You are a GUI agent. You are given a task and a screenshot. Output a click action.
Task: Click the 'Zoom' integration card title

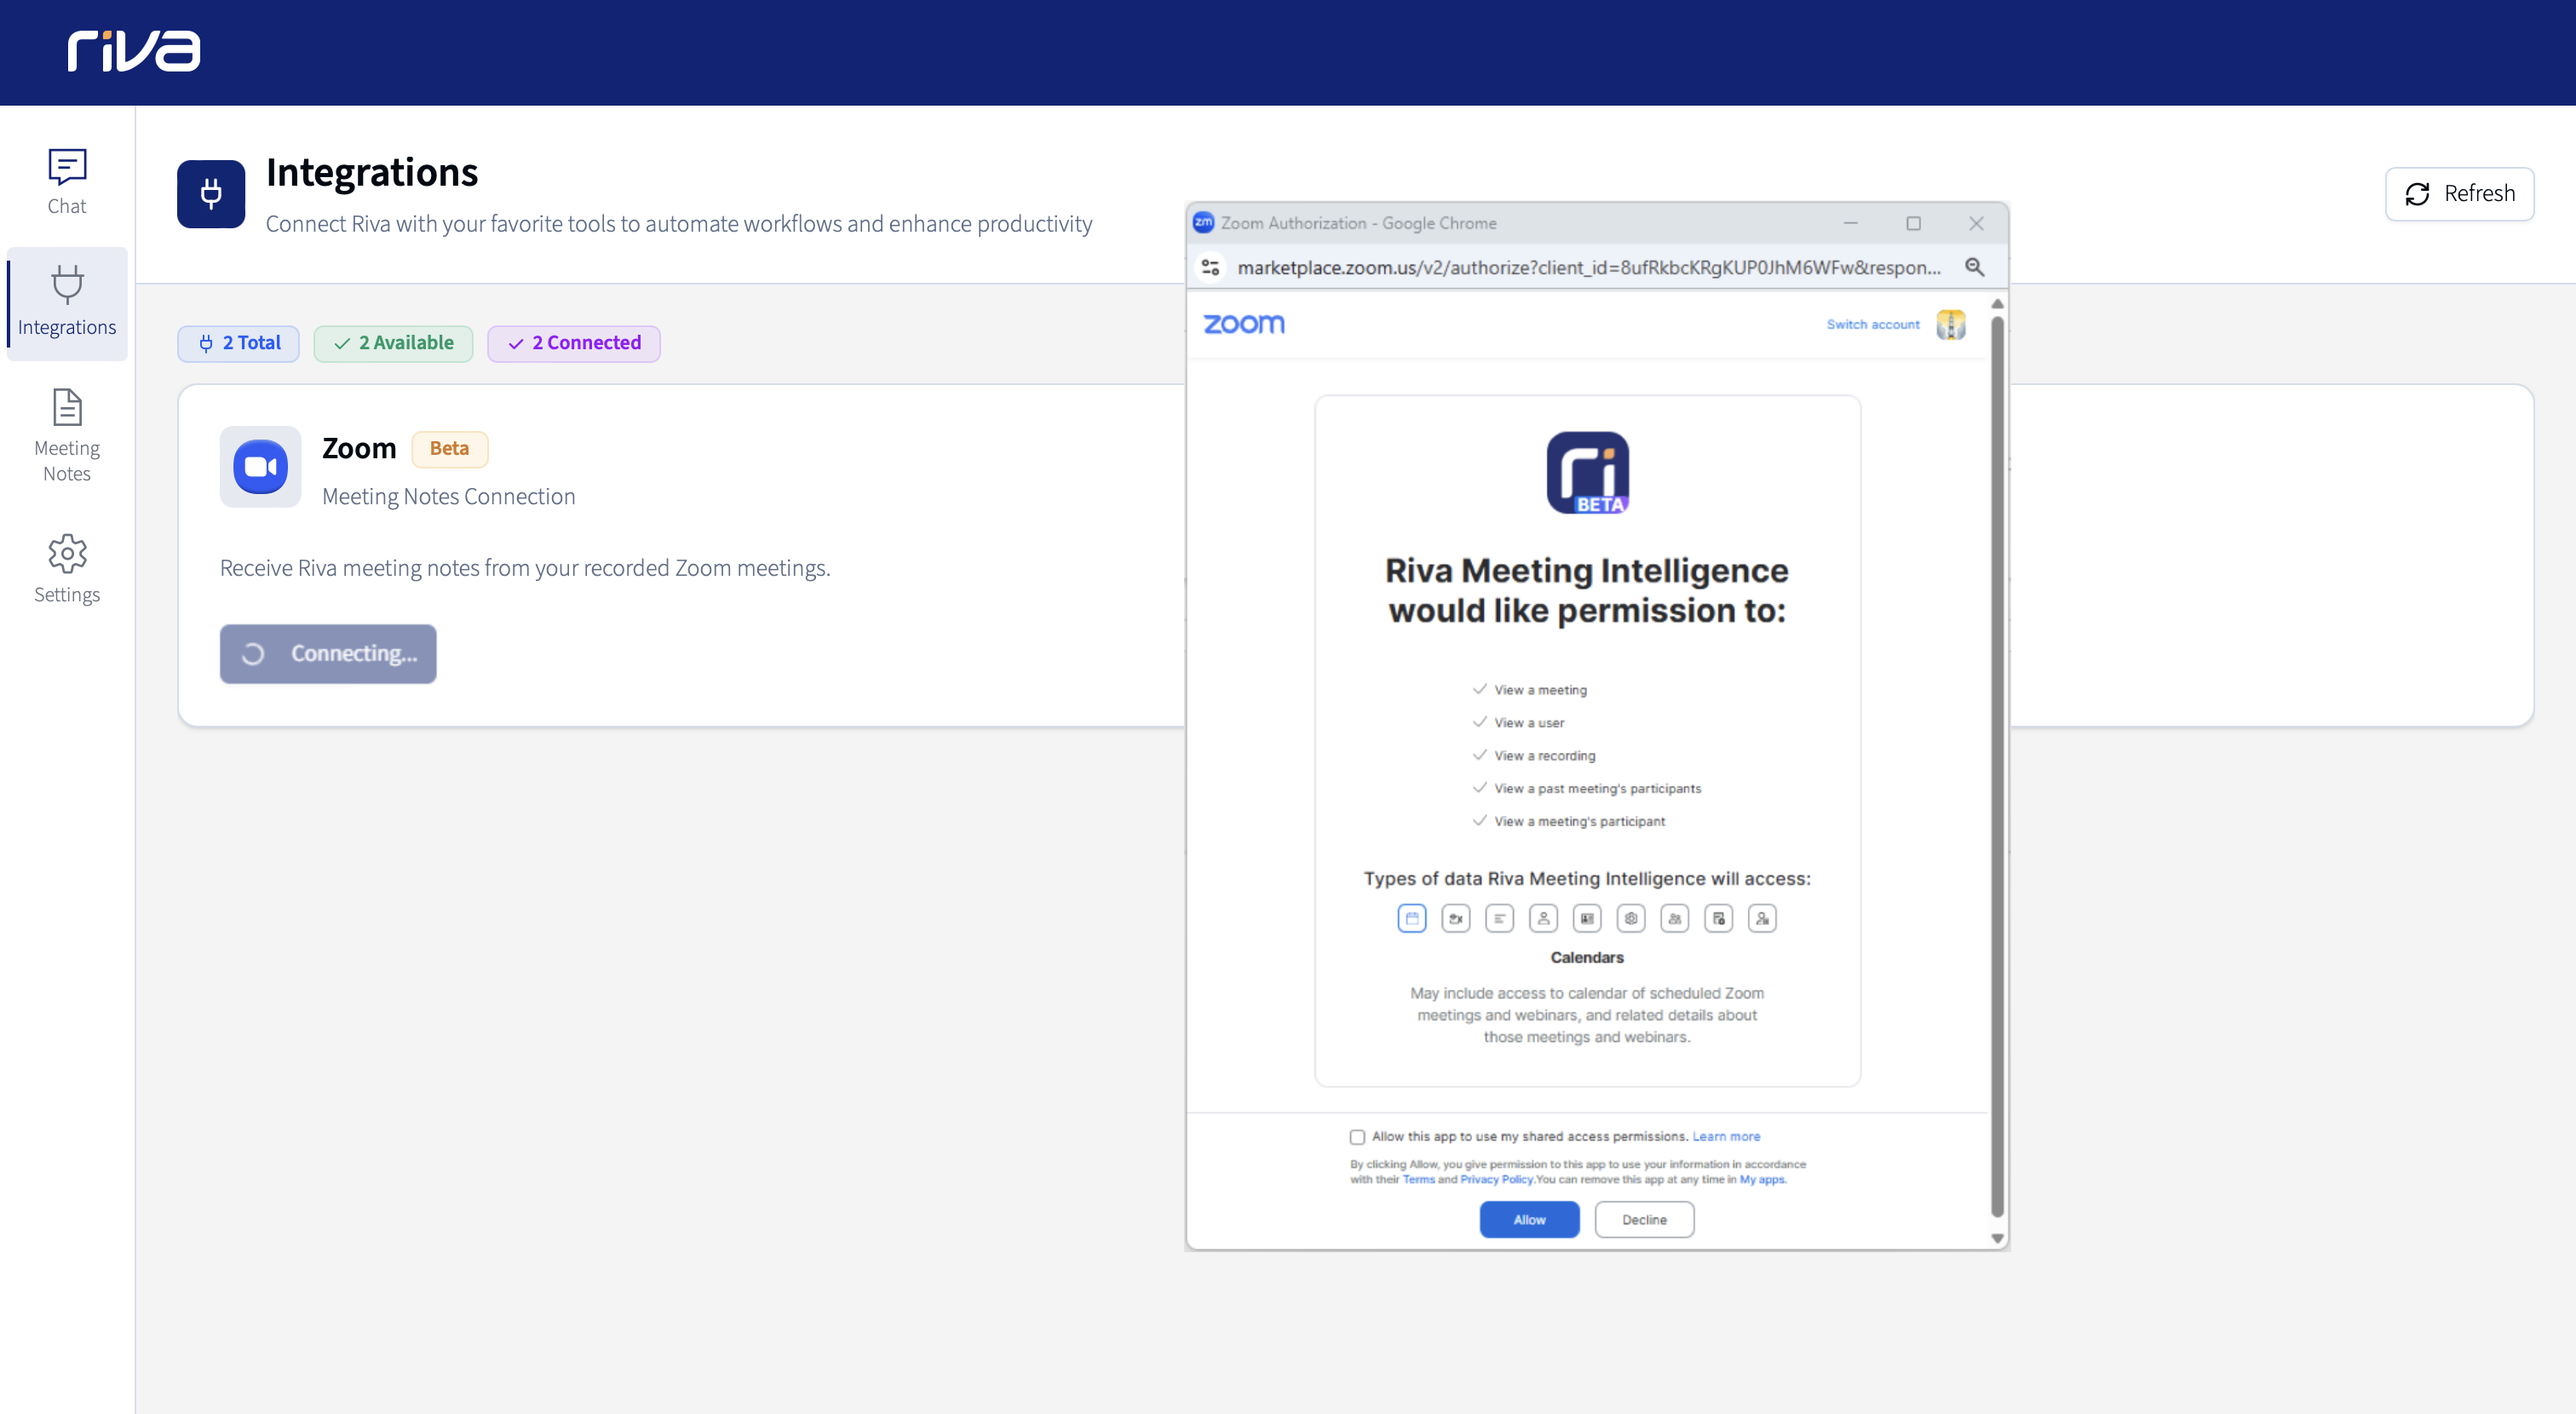click(359, 449)
